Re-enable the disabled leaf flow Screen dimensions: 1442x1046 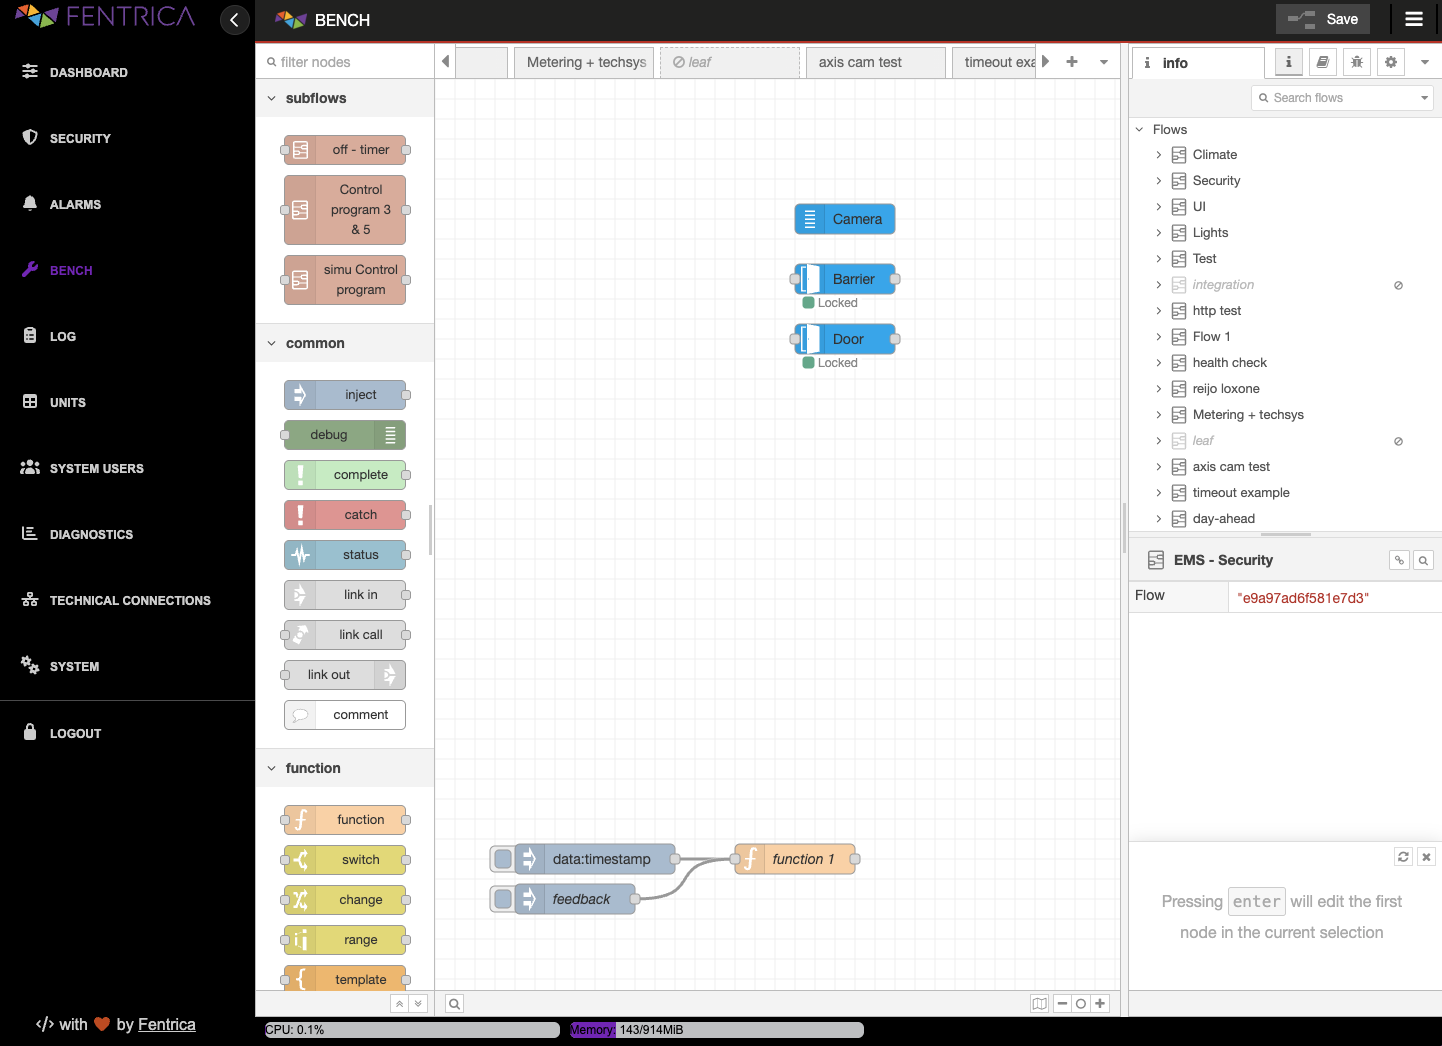[1398, 441]
